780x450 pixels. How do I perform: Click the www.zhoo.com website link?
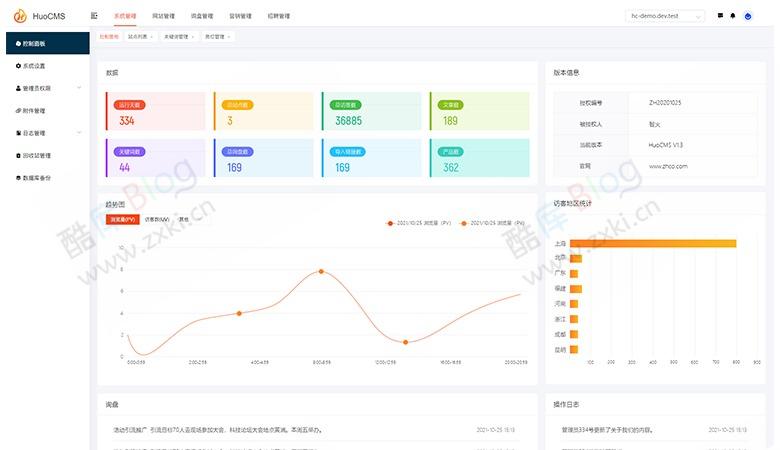[668, 166]
